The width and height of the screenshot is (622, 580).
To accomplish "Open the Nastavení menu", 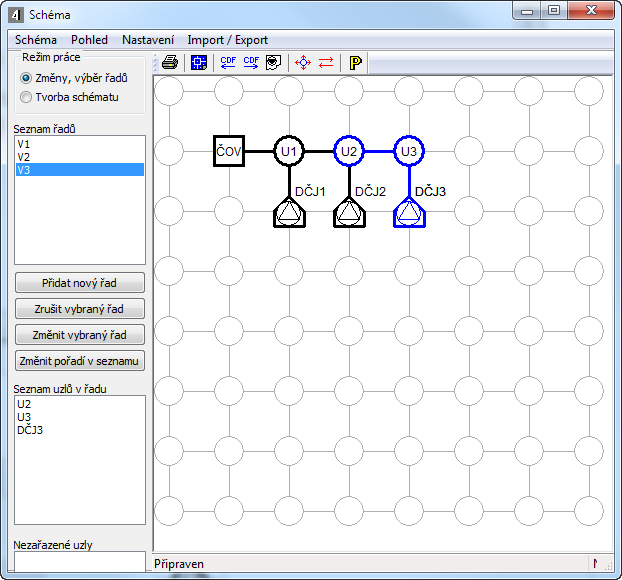I will 148,40.
